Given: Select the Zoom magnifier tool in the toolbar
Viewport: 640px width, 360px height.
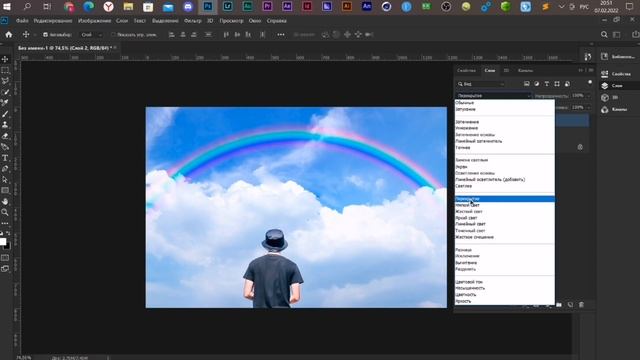Looking at the screenshot, I should pyautogui.click(x=5, y=212).
